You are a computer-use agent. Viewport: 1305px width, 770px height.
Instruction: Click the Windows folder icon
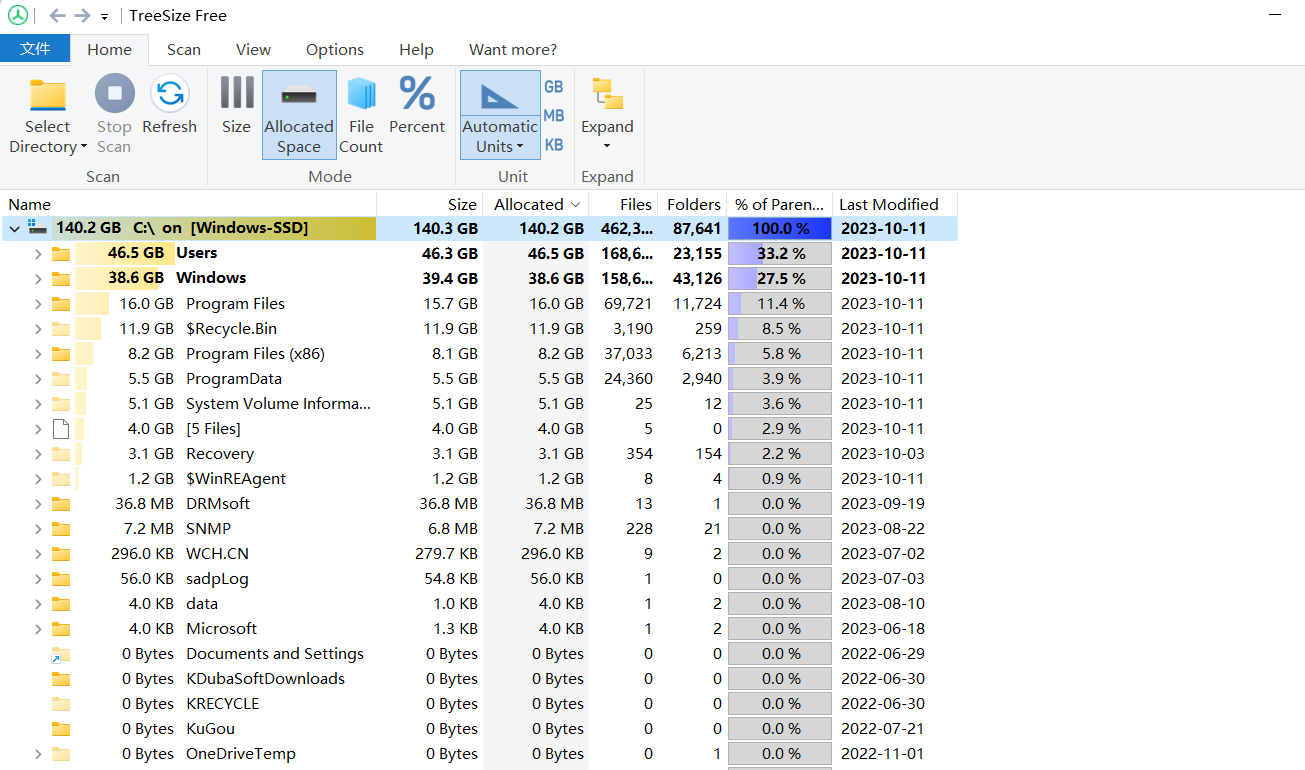click(x=61, y=279)
